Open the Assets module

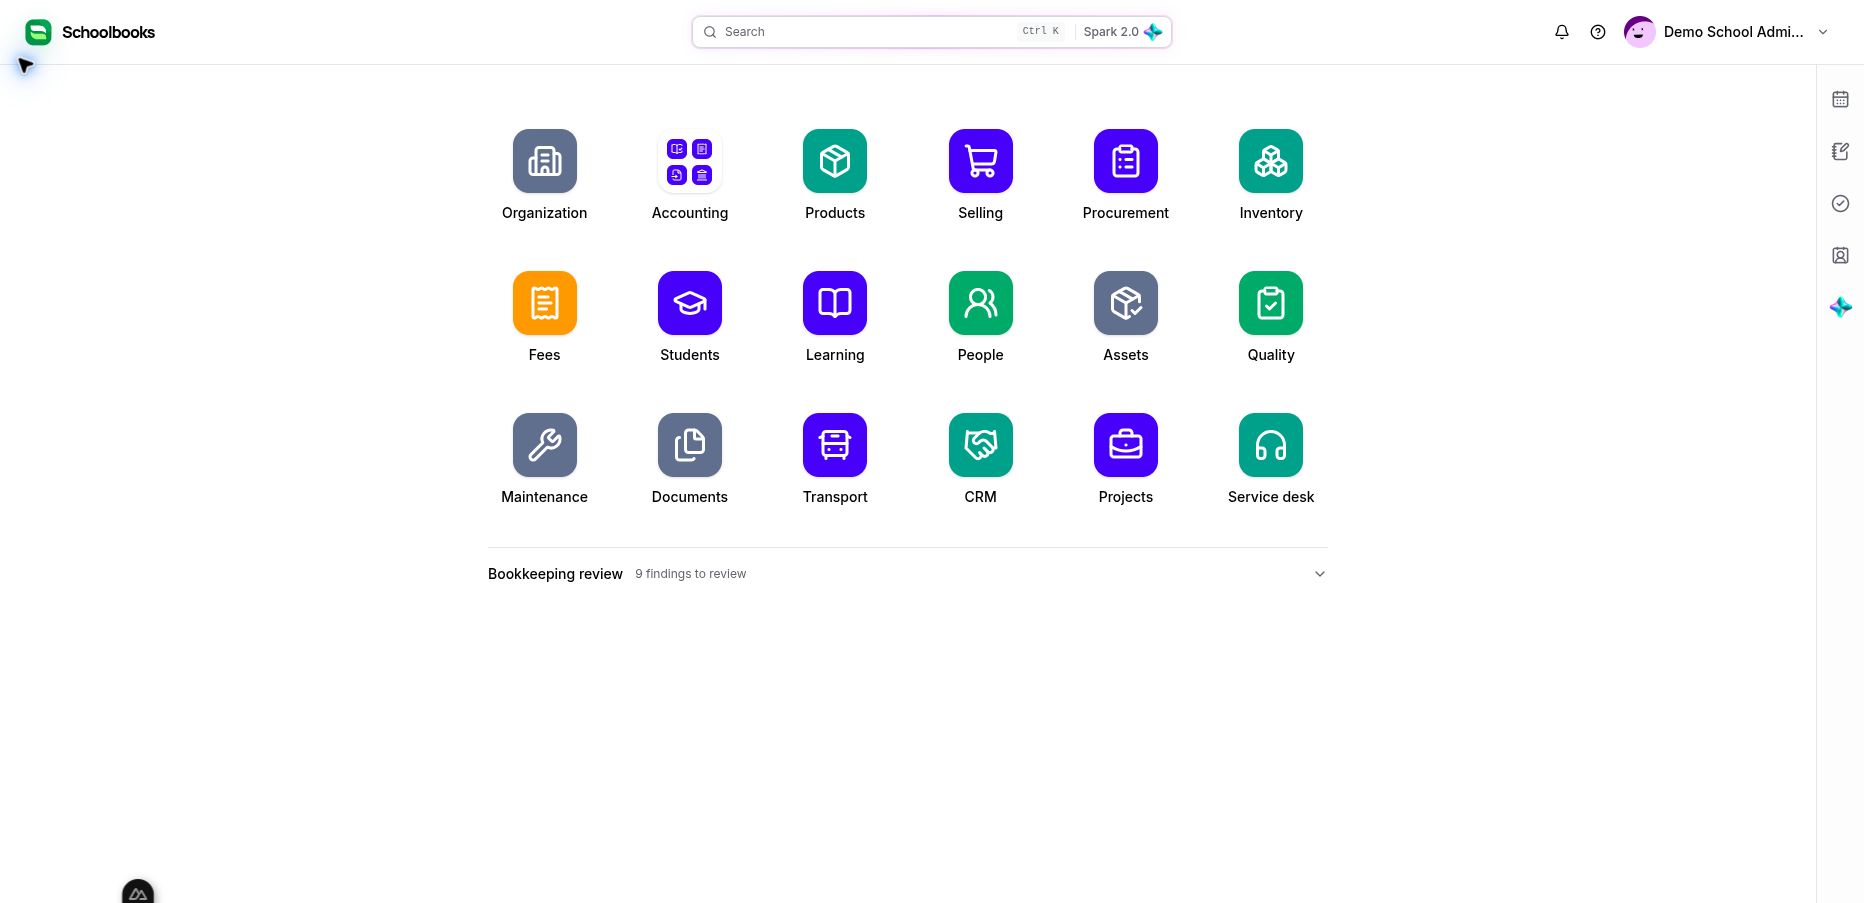(1126, 303)
